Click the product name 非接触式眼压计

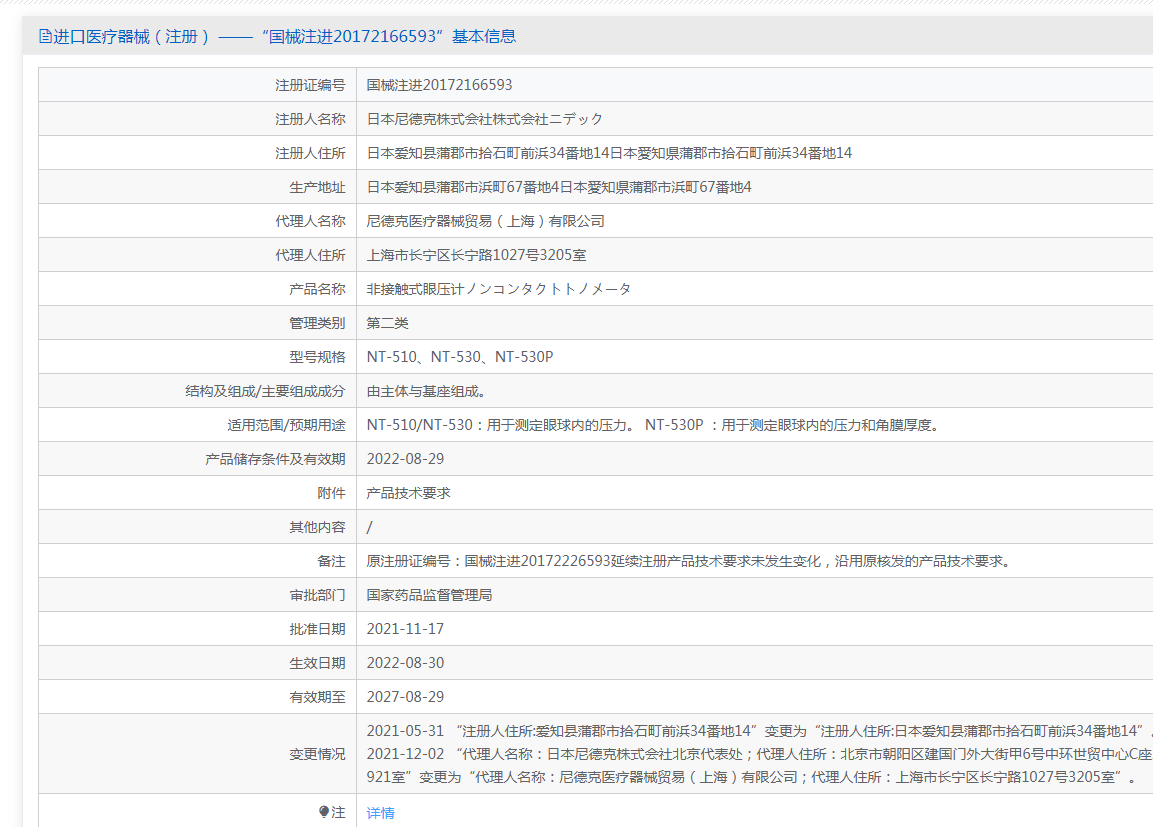pos(415,290)
